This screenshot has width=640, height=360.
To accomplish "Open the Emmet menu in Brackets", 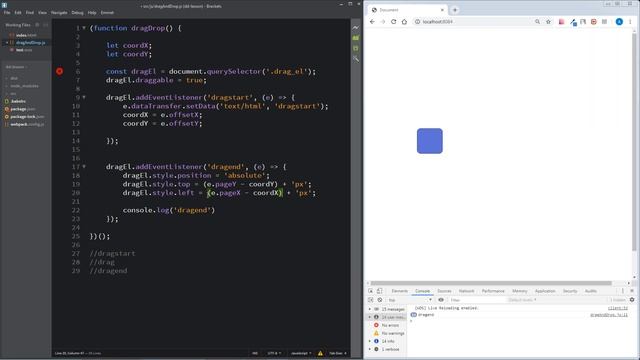I will pyautogui.click(x=107, y=13).
